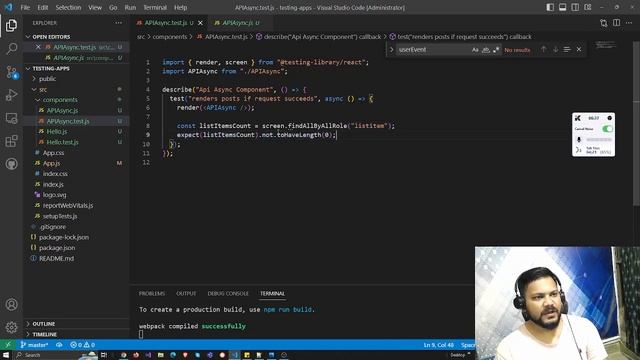Viewport: 640px width, 360px height.
Task: Expand the Timeline section
Action: 44,334
